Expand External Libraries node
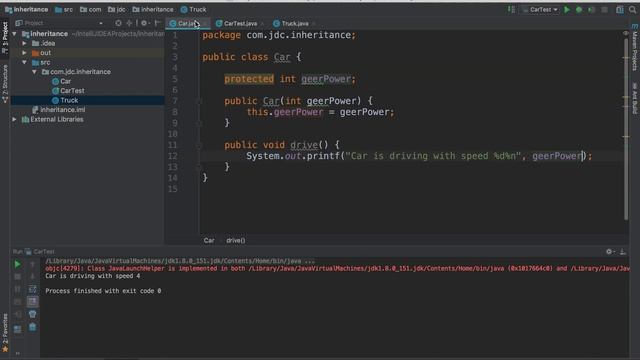Image resolution: width=640 pixels, height=360 pixels. pos(15,120)
